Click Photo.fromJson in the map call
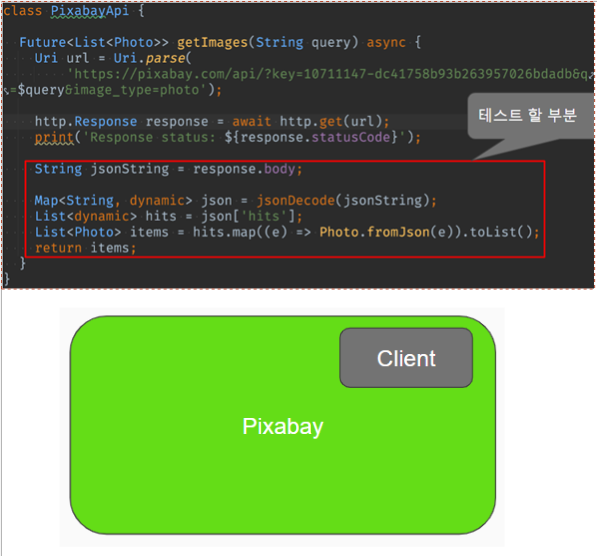 pos(375,232)
